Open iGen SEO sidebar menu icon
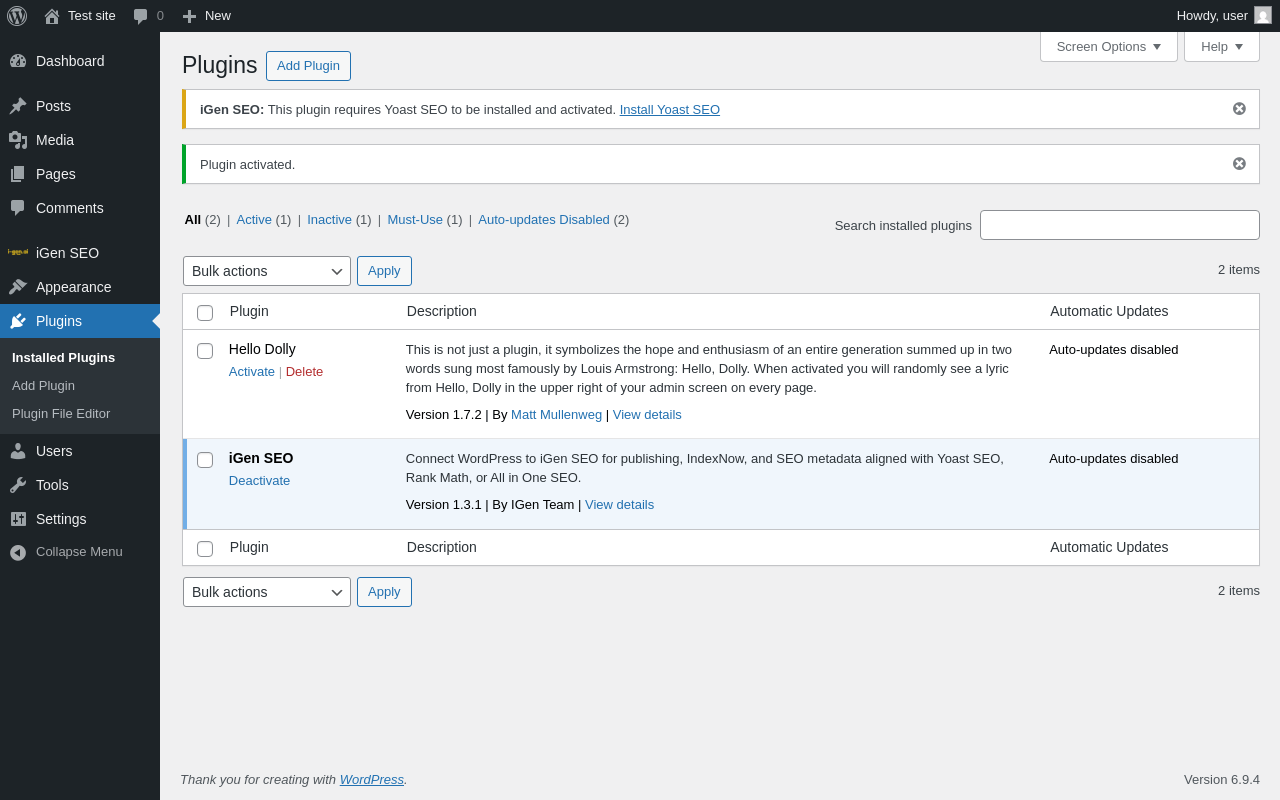The height and width of the screenshot is (800, 1280). (18, 253)
